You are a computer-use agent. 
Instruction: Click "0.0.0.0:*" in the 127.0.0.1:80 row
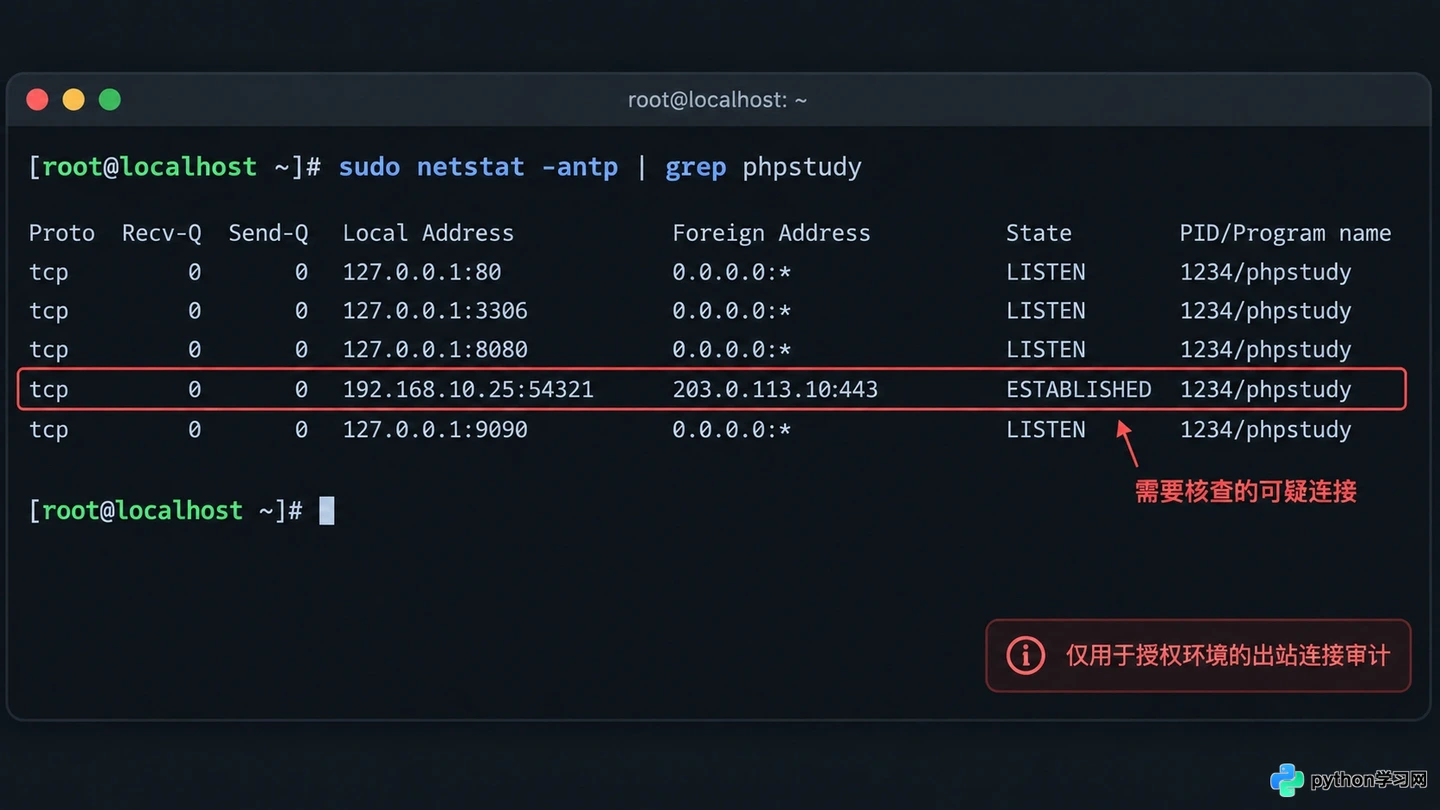(732, 272)
